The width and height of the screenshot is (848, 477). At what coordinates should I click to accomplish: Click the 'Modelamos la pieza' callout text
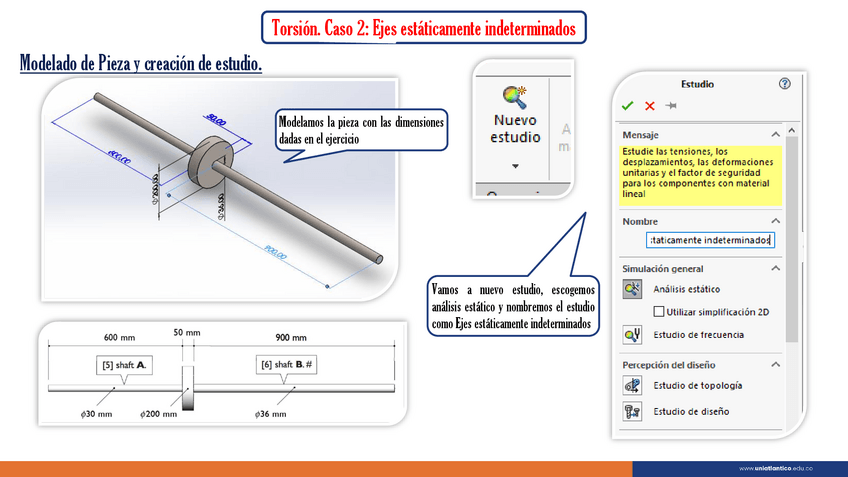[x=361, y=130]
